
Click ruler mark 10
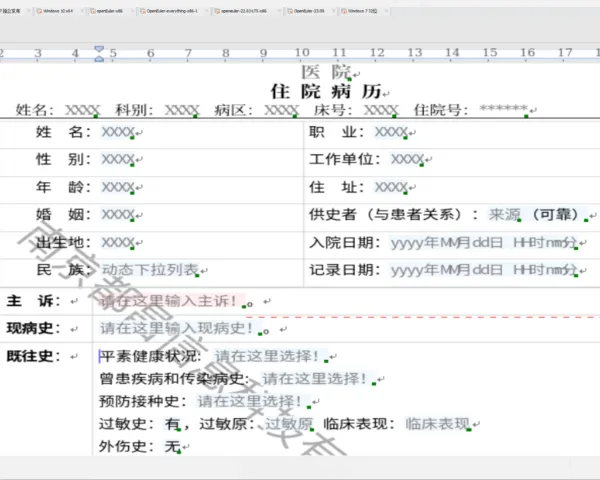[302, 52]
